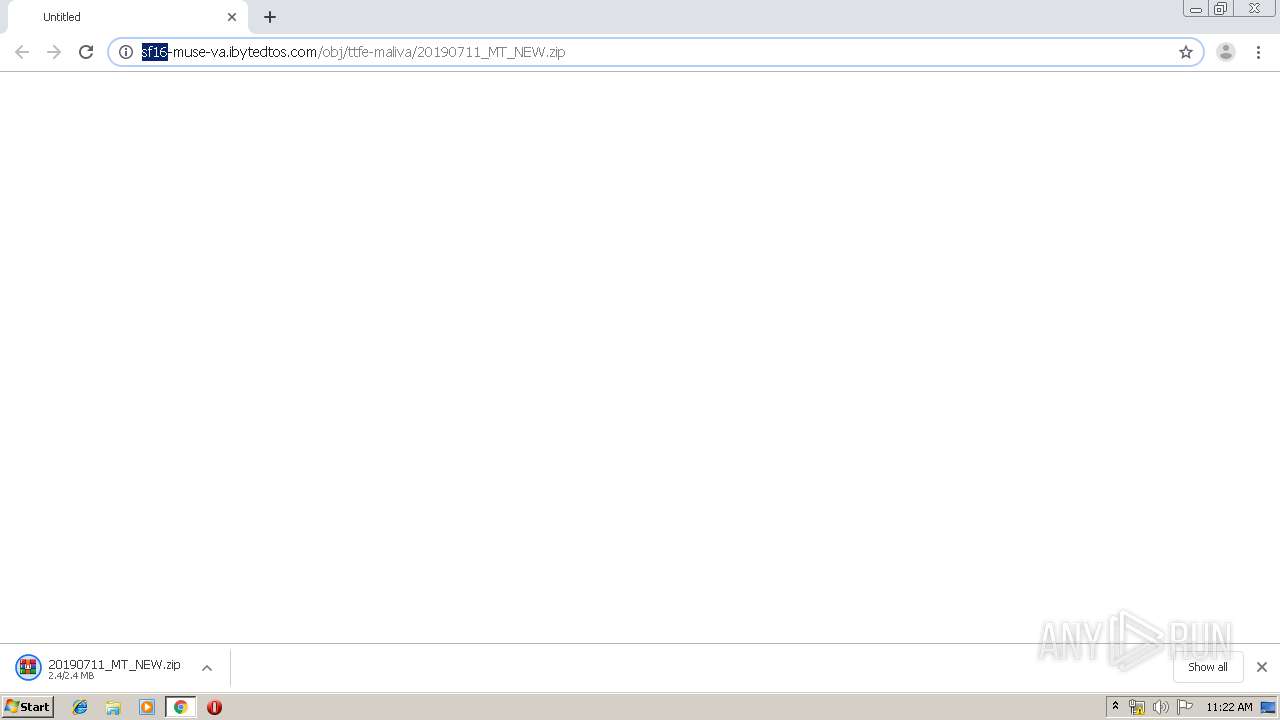Launch Internet Explorer from taskbar
This screenshot has height=720, width=1280.
point(80,707)
